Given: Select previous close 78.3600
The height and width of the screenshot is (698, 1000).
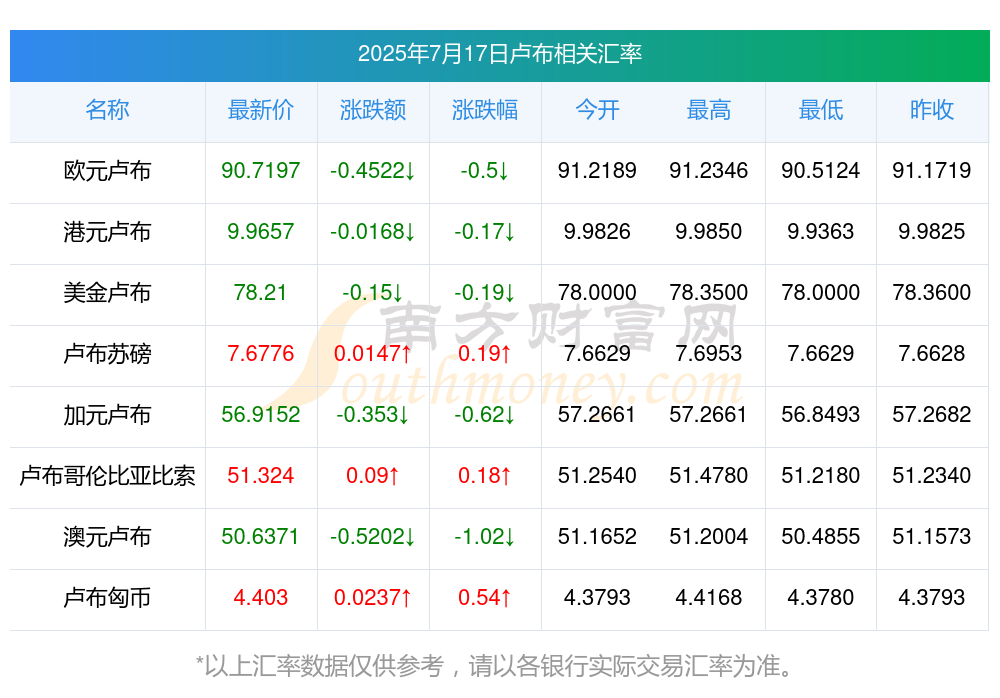Looking at the screenshot, I should click(x=932, y=292).
